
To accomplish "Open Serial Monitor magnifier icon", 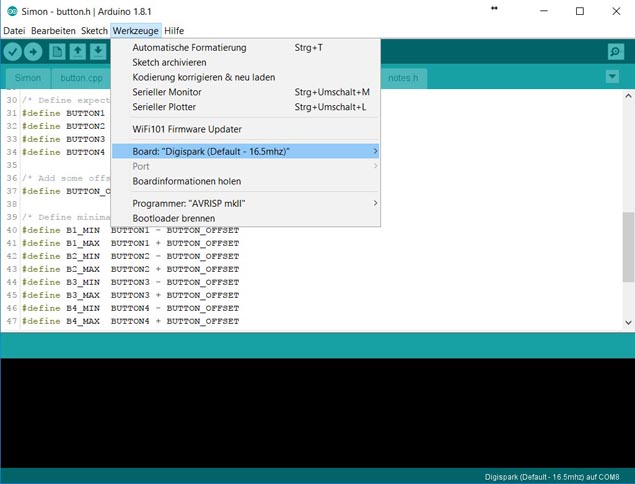I will [616, 51].
